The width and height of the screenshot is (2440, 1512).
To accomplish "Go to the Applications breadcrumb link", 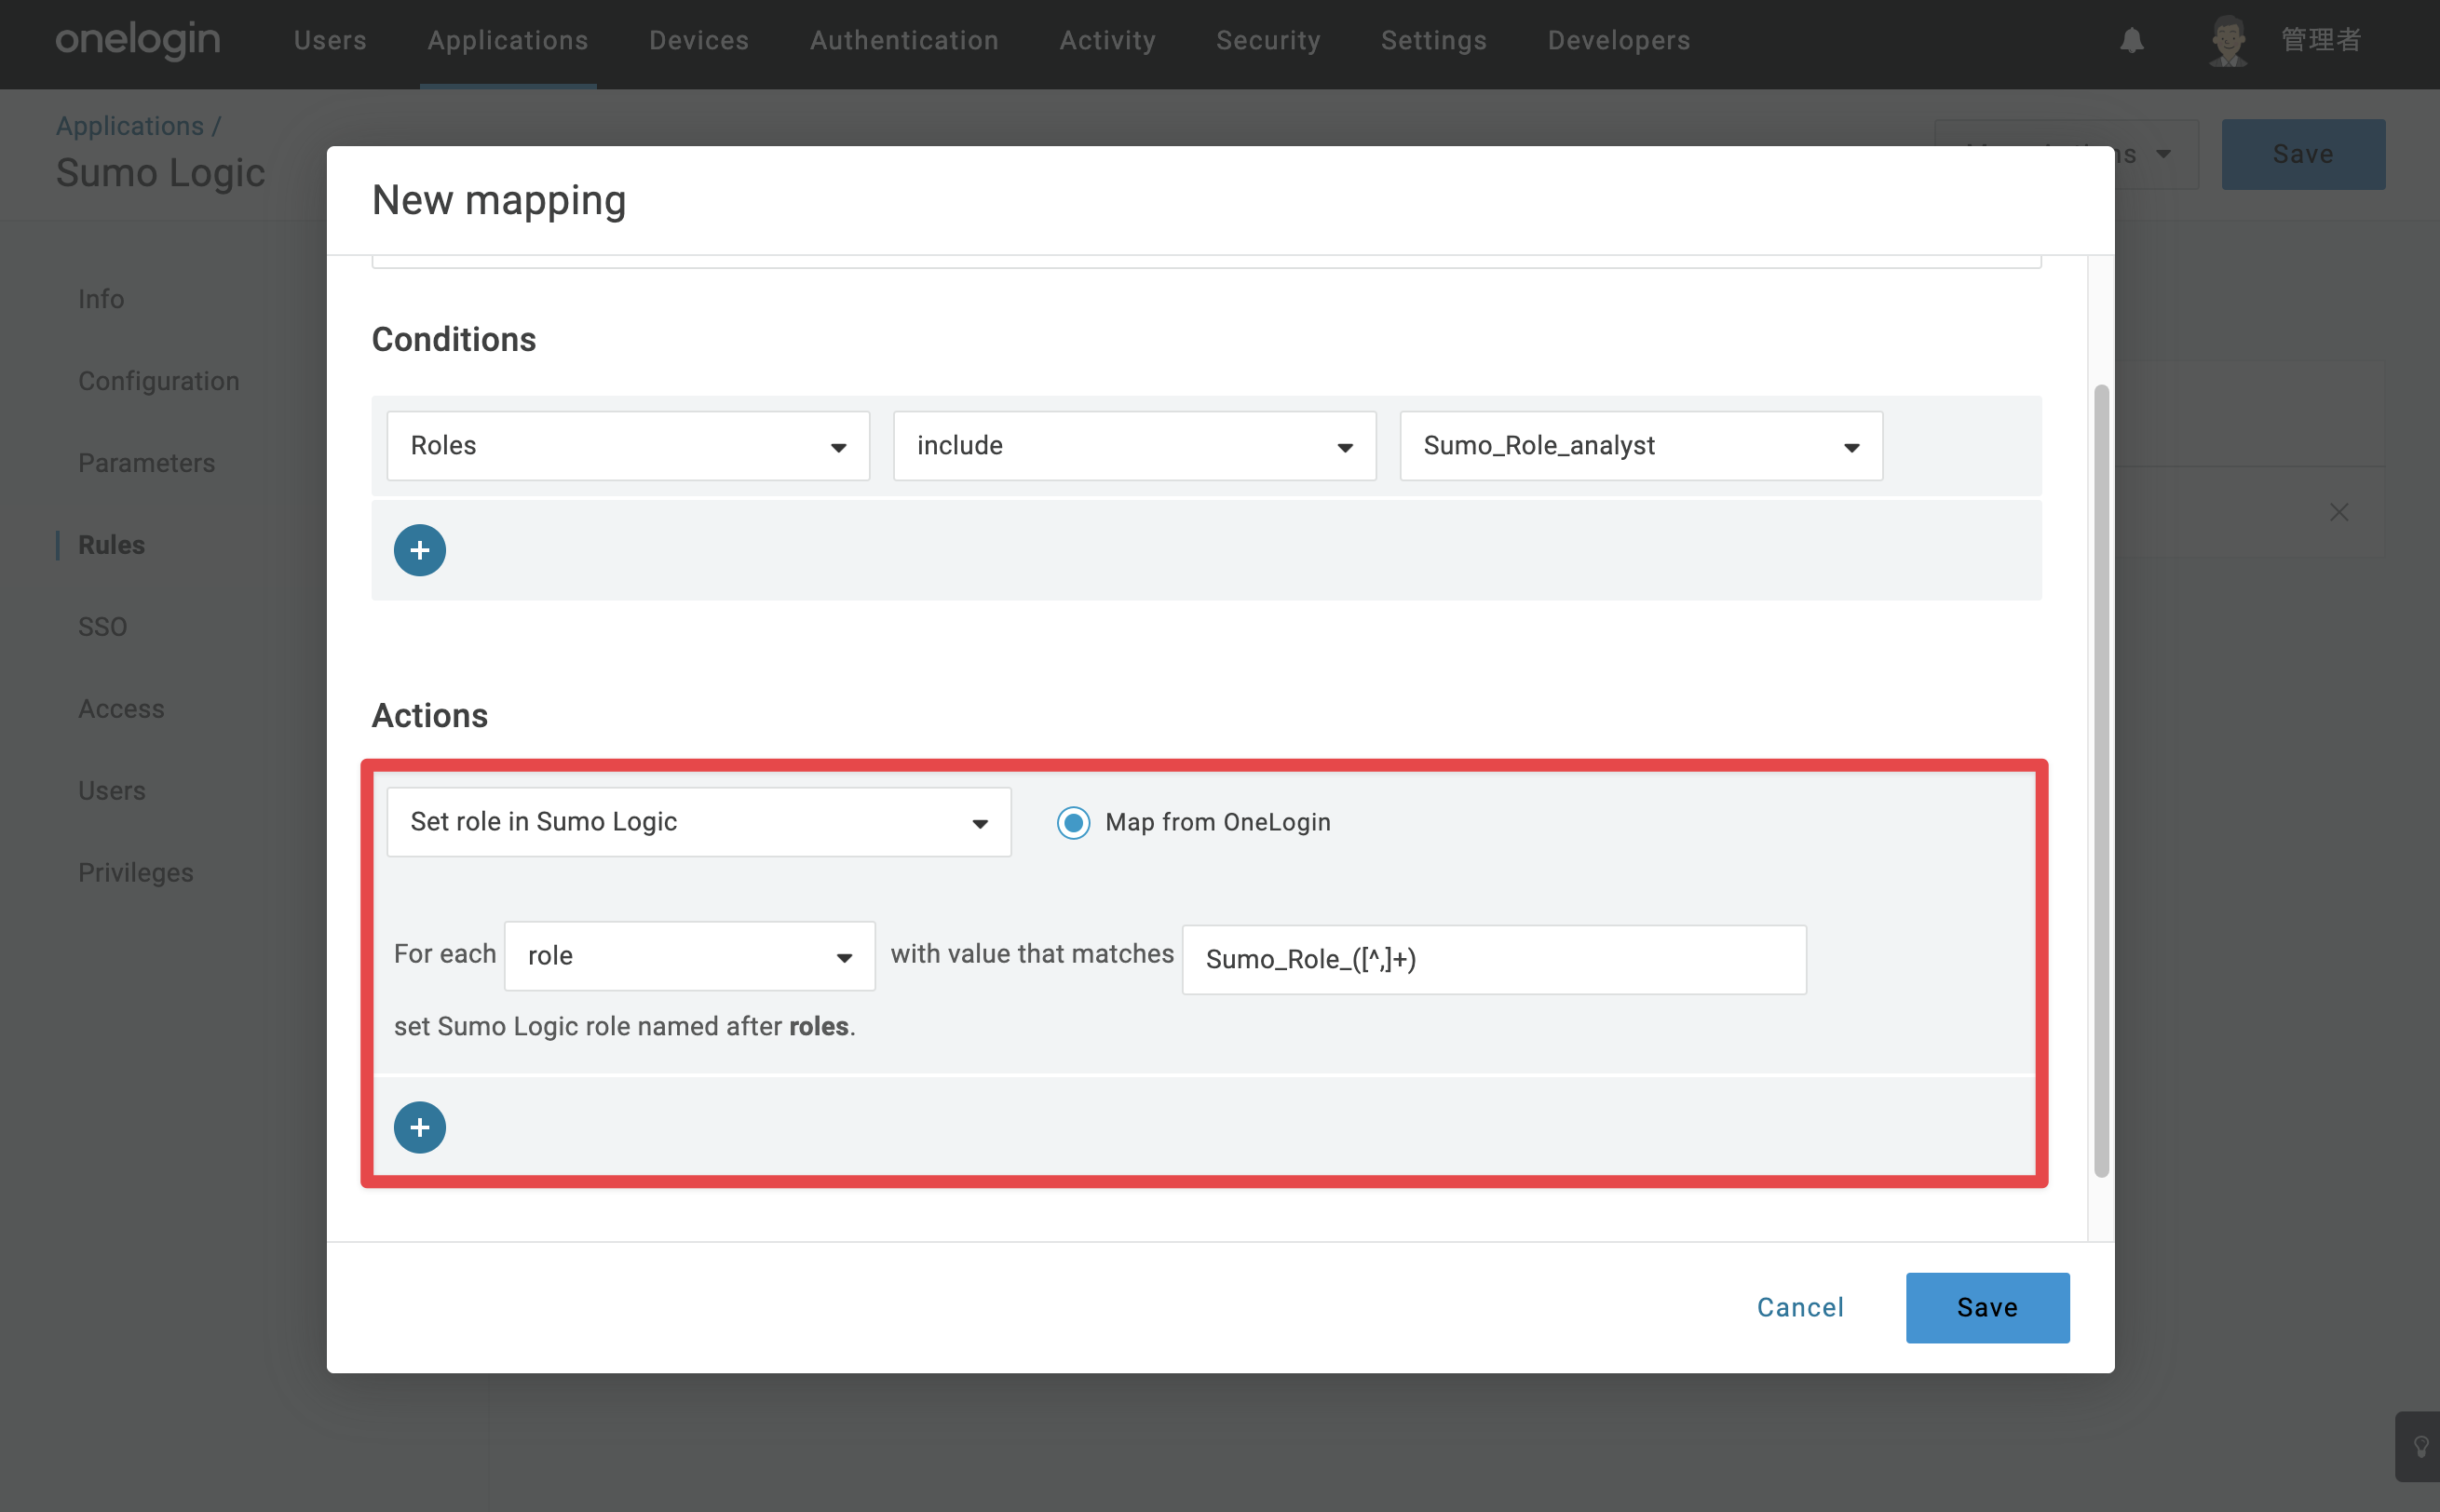I will (130, 126).
